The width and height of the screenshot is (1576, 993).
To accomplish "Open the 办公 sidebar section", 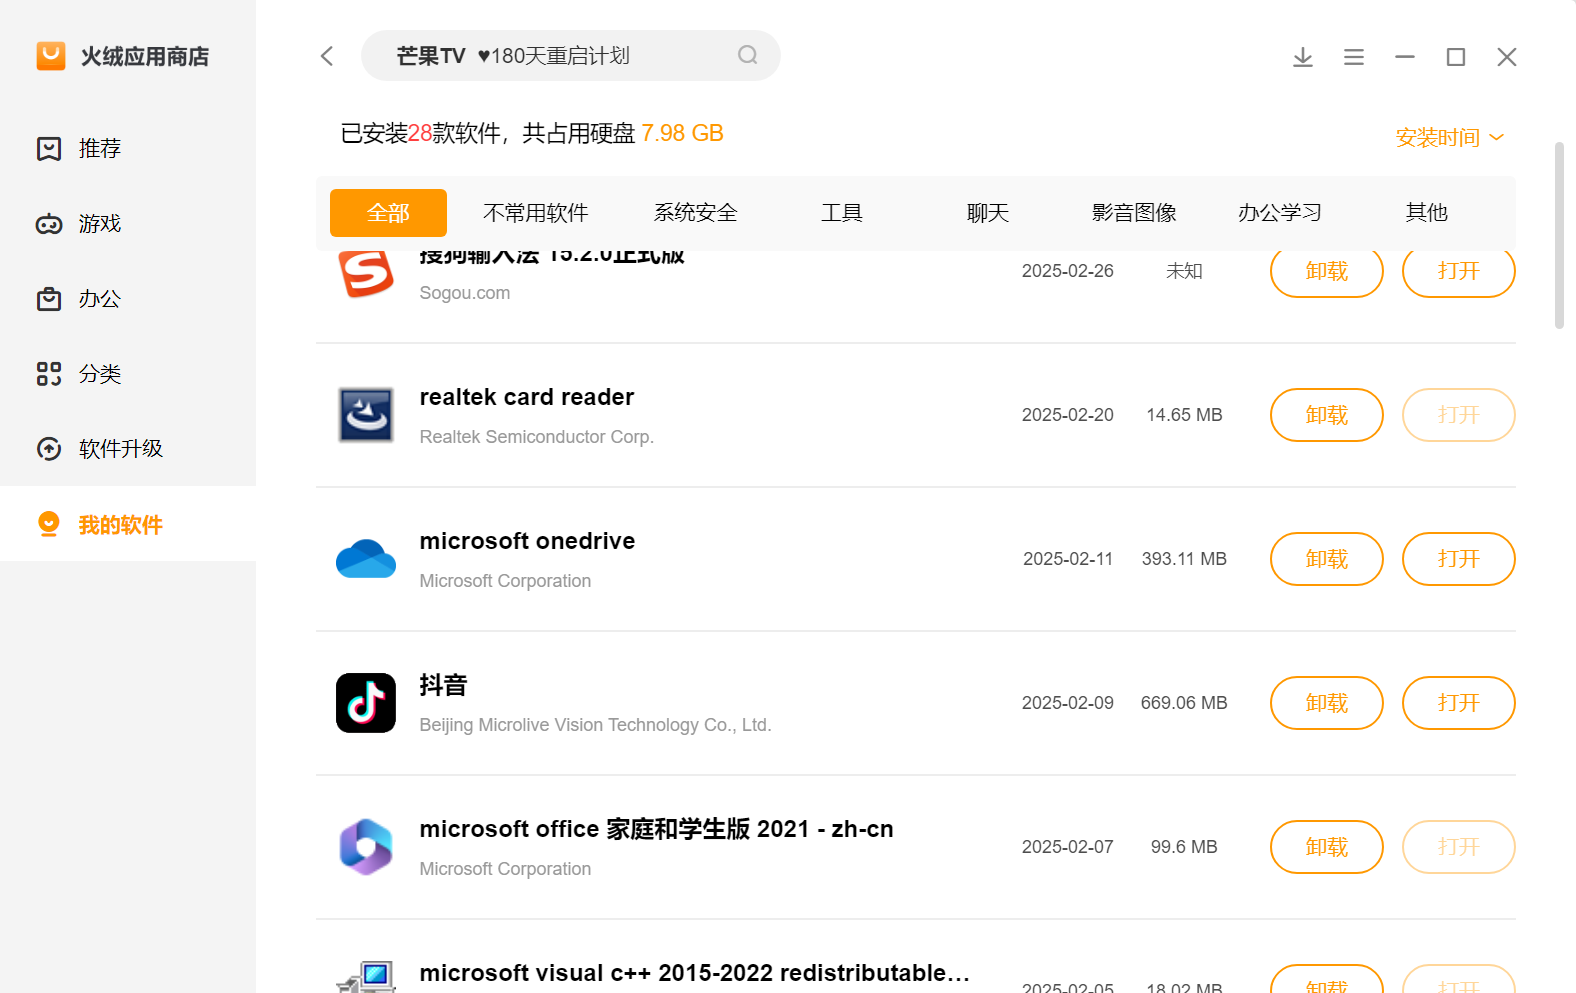I will (x=128, y=299).
